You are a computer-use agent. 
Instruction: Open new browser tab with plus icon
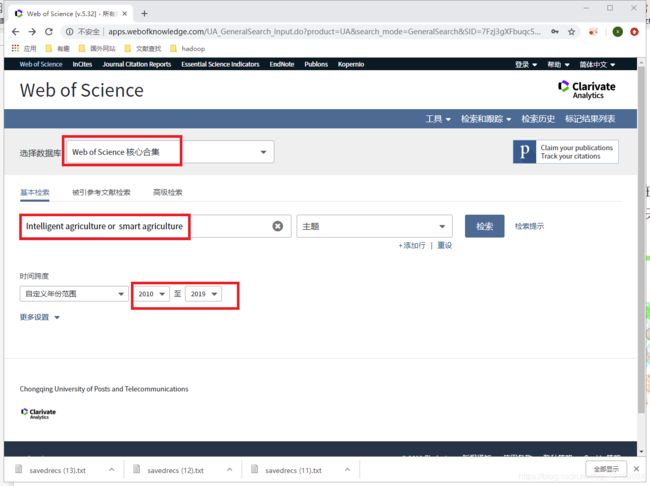click(144, 13)
